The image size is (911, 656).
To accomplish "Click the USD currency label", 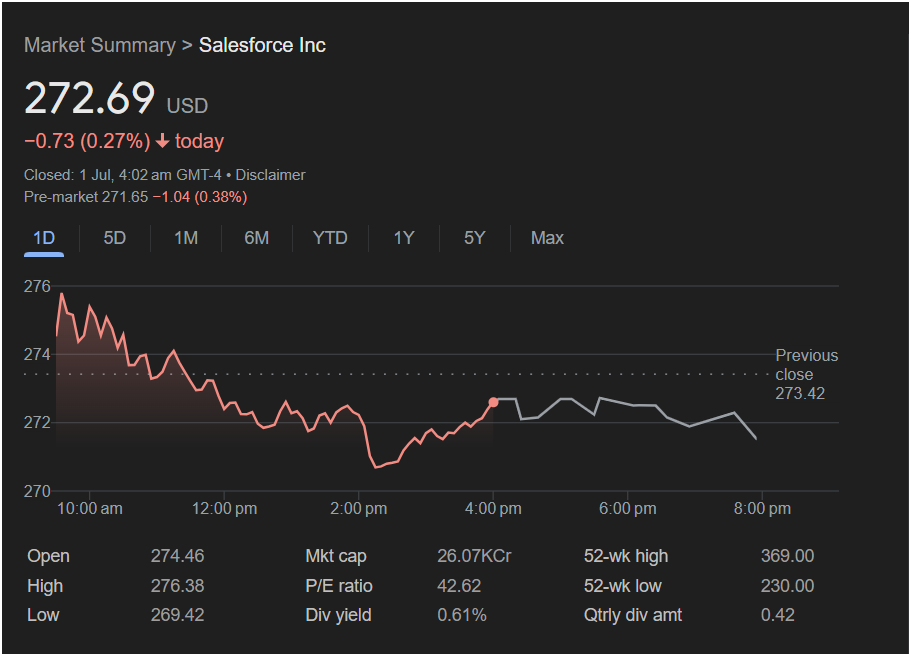I will pos(187,106).
